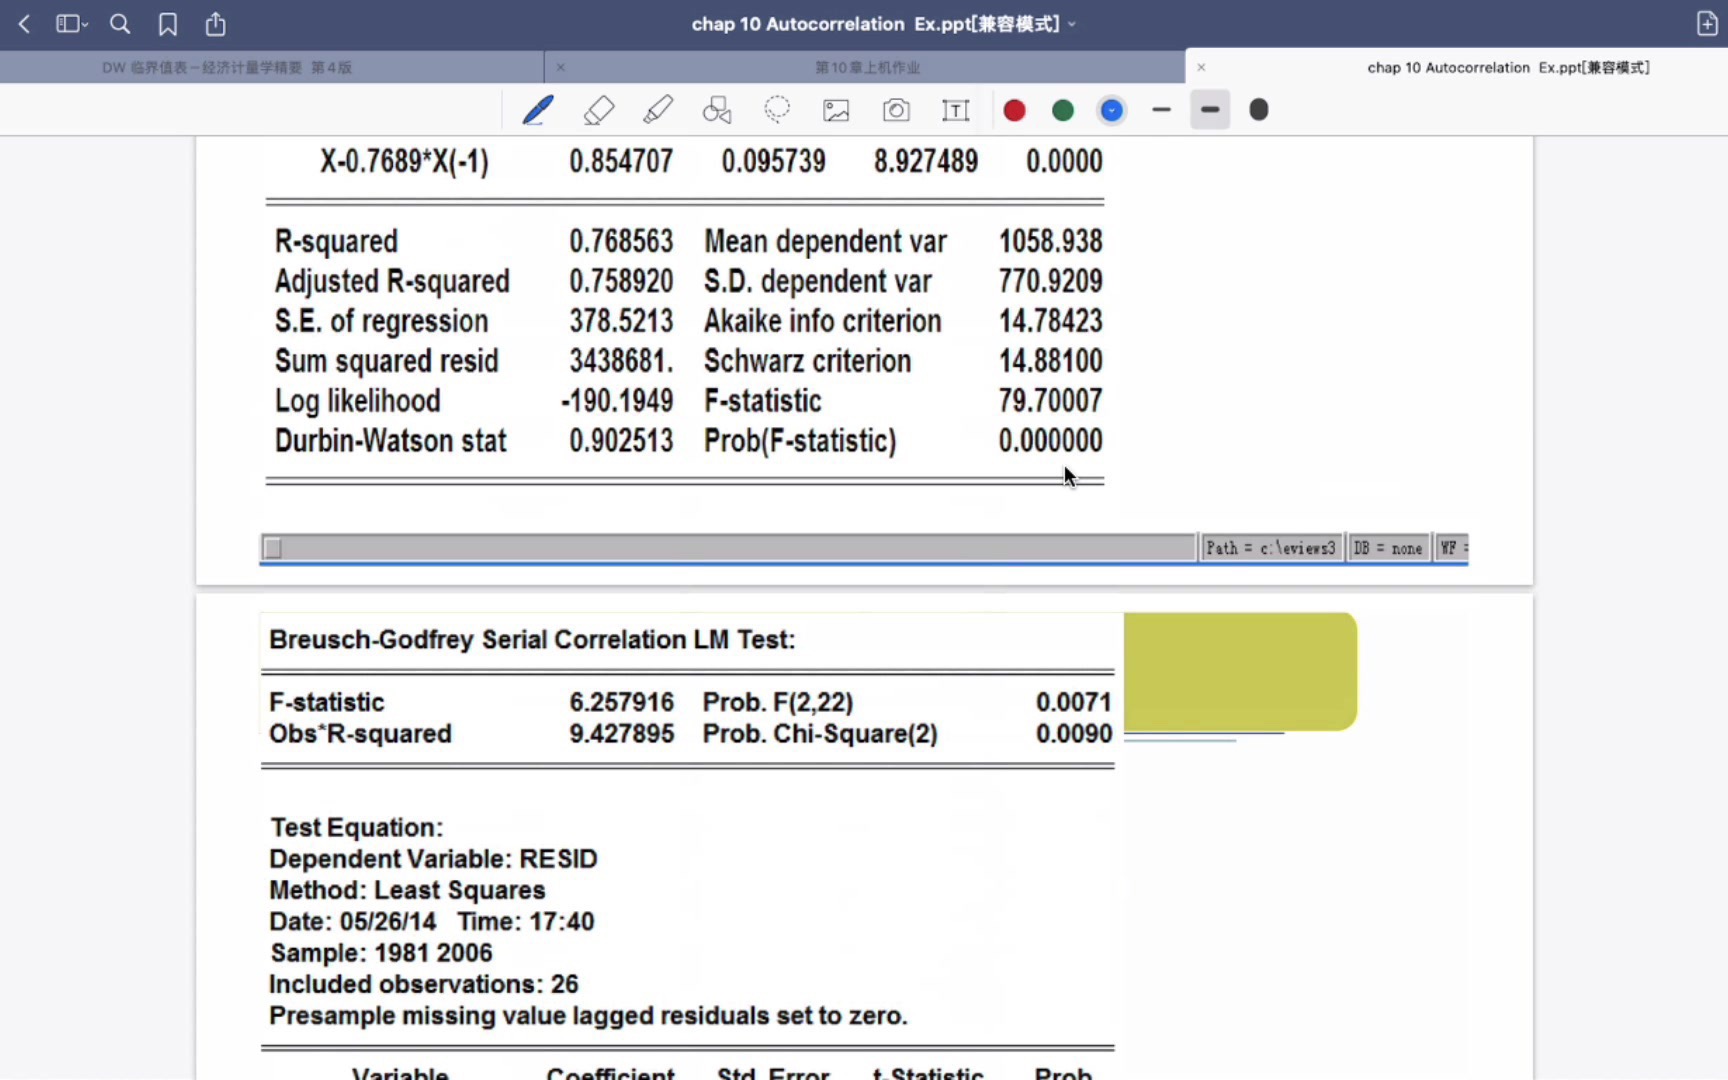The height and width of the screenshot is (1080, 1728).
Task: Click Durbin-Watson stat value 0.902513
Action: [x=621, y=440]
